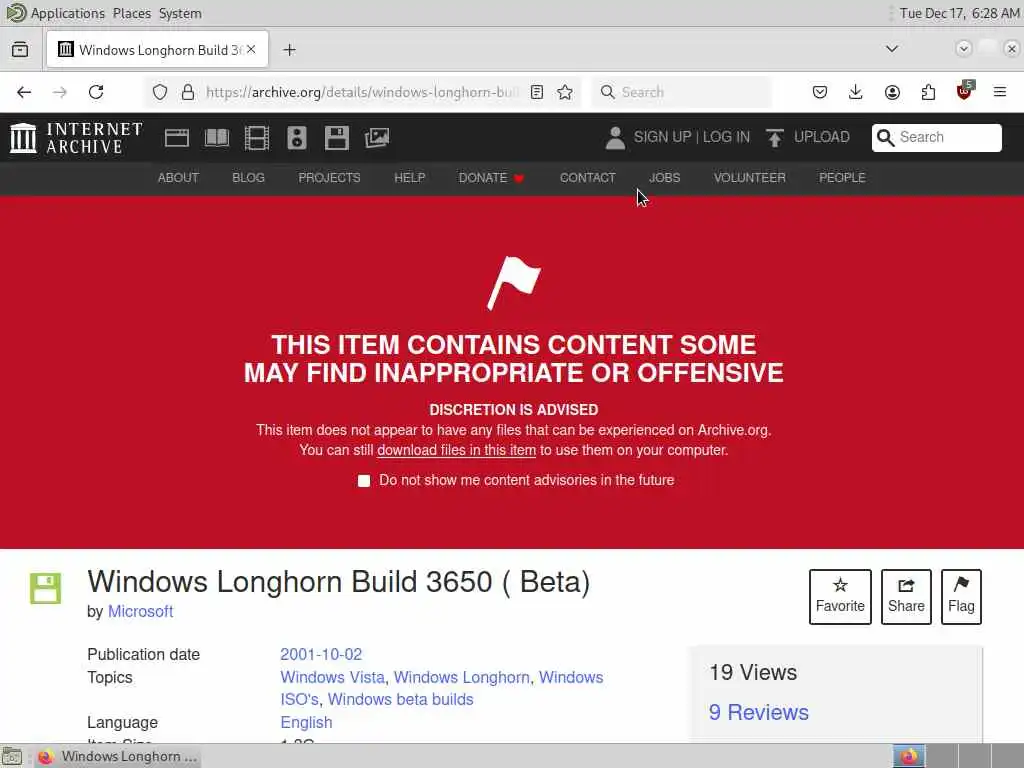
Task: Click the browser forward arrow
Action: coord(59,92)
